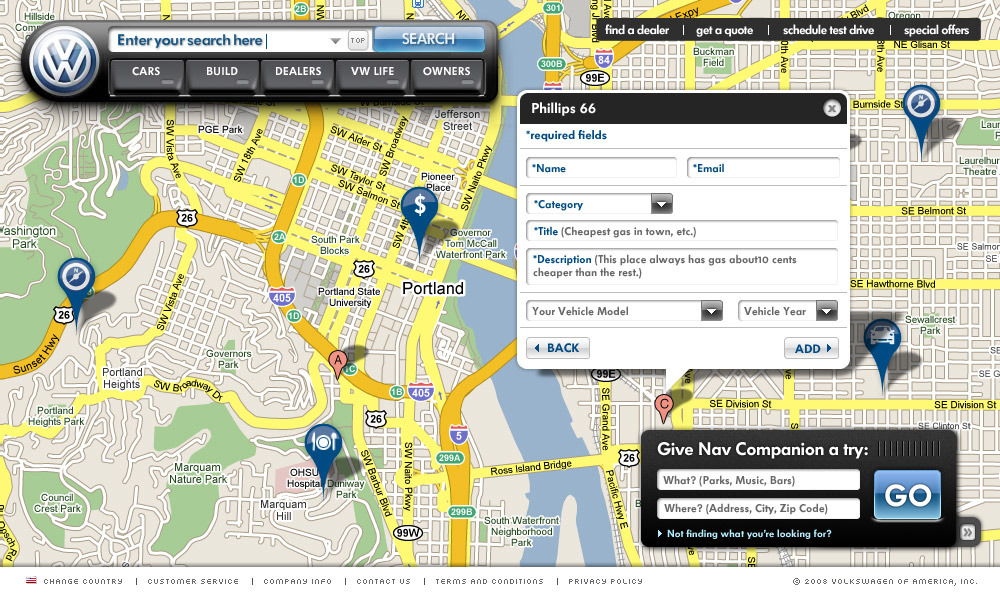Open the get a quote link
This screenshot has width=1000, height=600.
(724, 31)
